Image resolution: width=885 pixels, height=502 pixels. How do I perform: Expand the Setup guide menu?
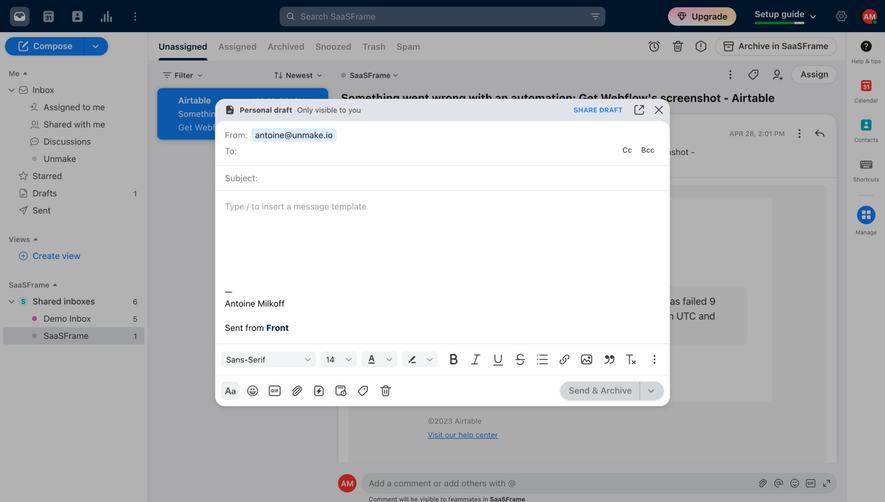coord(786,16)
